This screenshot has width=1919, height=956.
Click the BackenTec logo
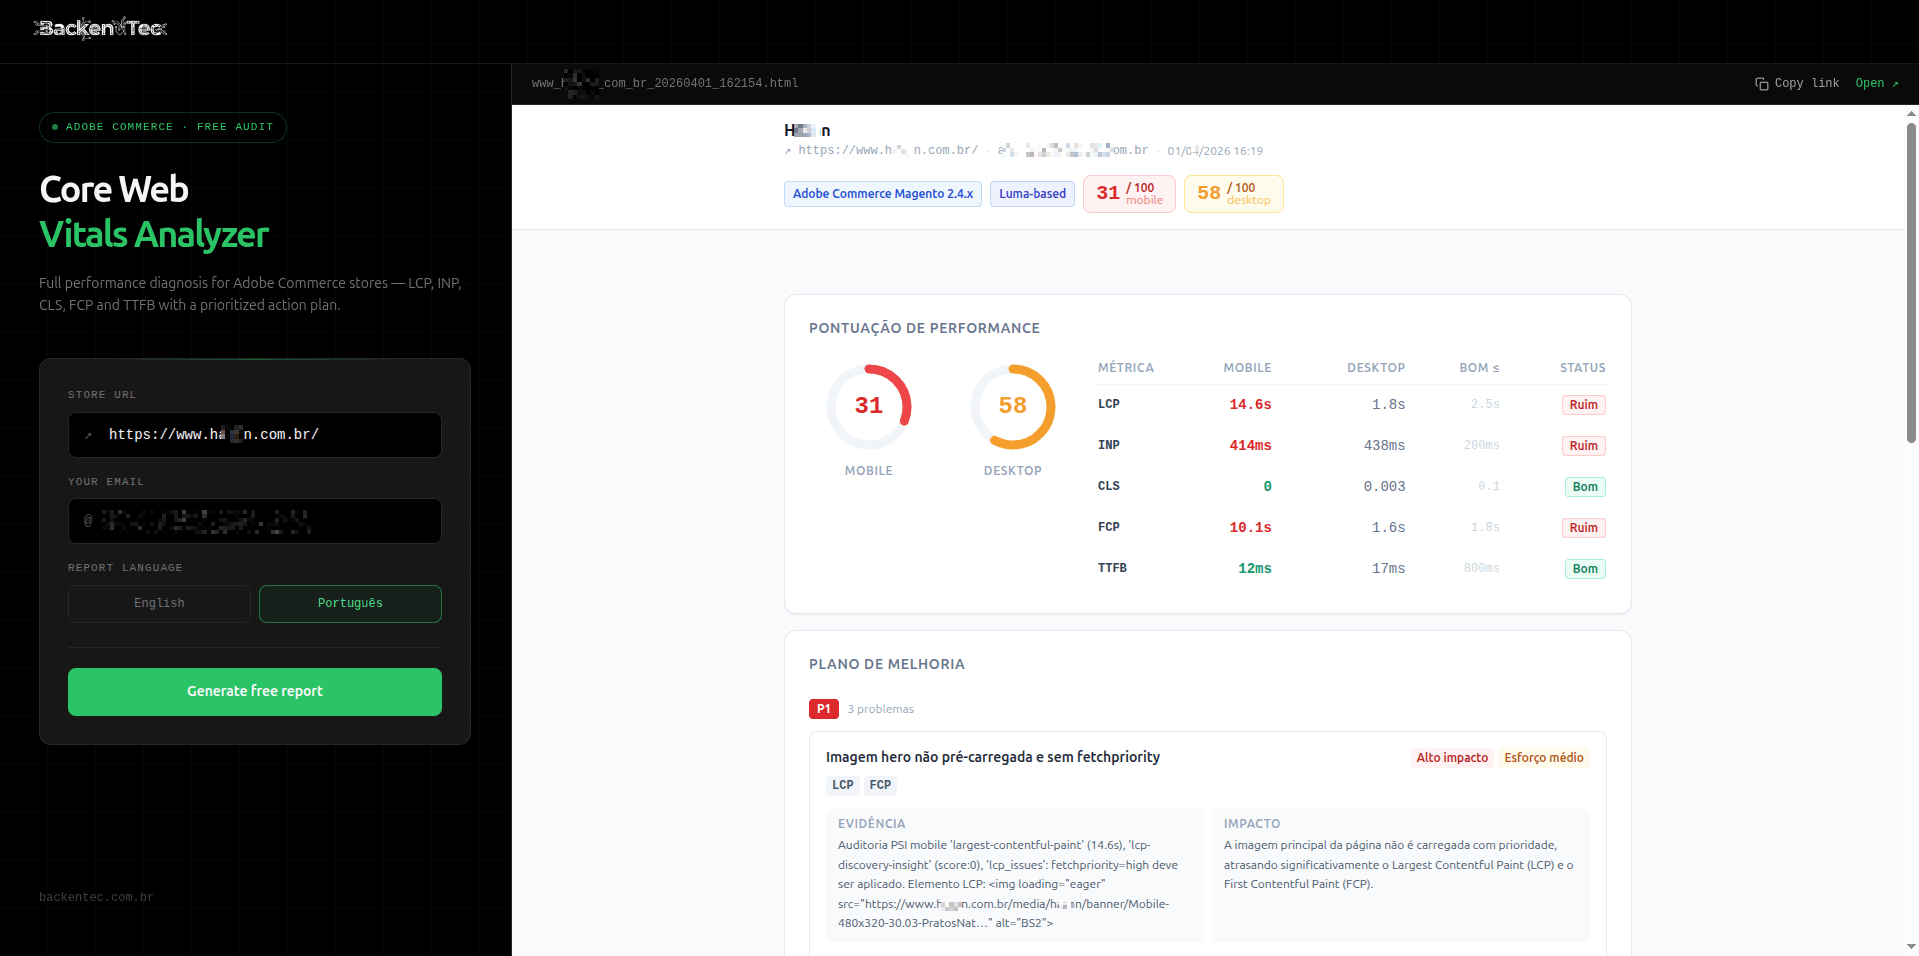[100, 28]
